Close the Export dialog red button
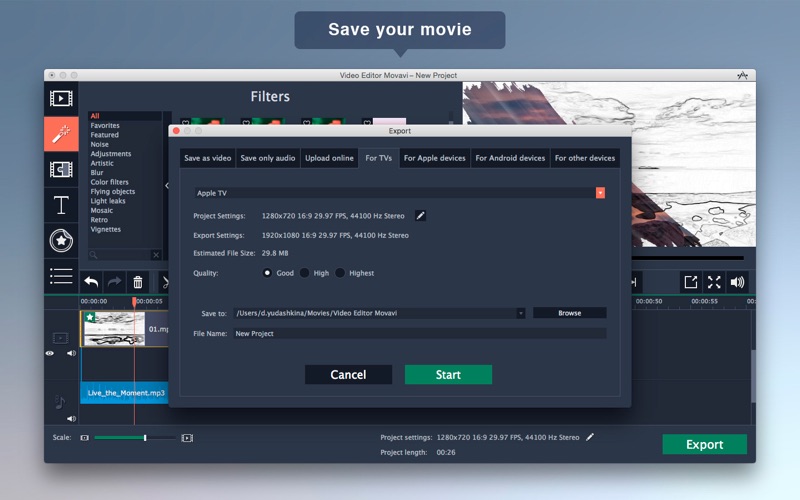Image resolution: width=800 pixels, height=500 pixels. 176,131
